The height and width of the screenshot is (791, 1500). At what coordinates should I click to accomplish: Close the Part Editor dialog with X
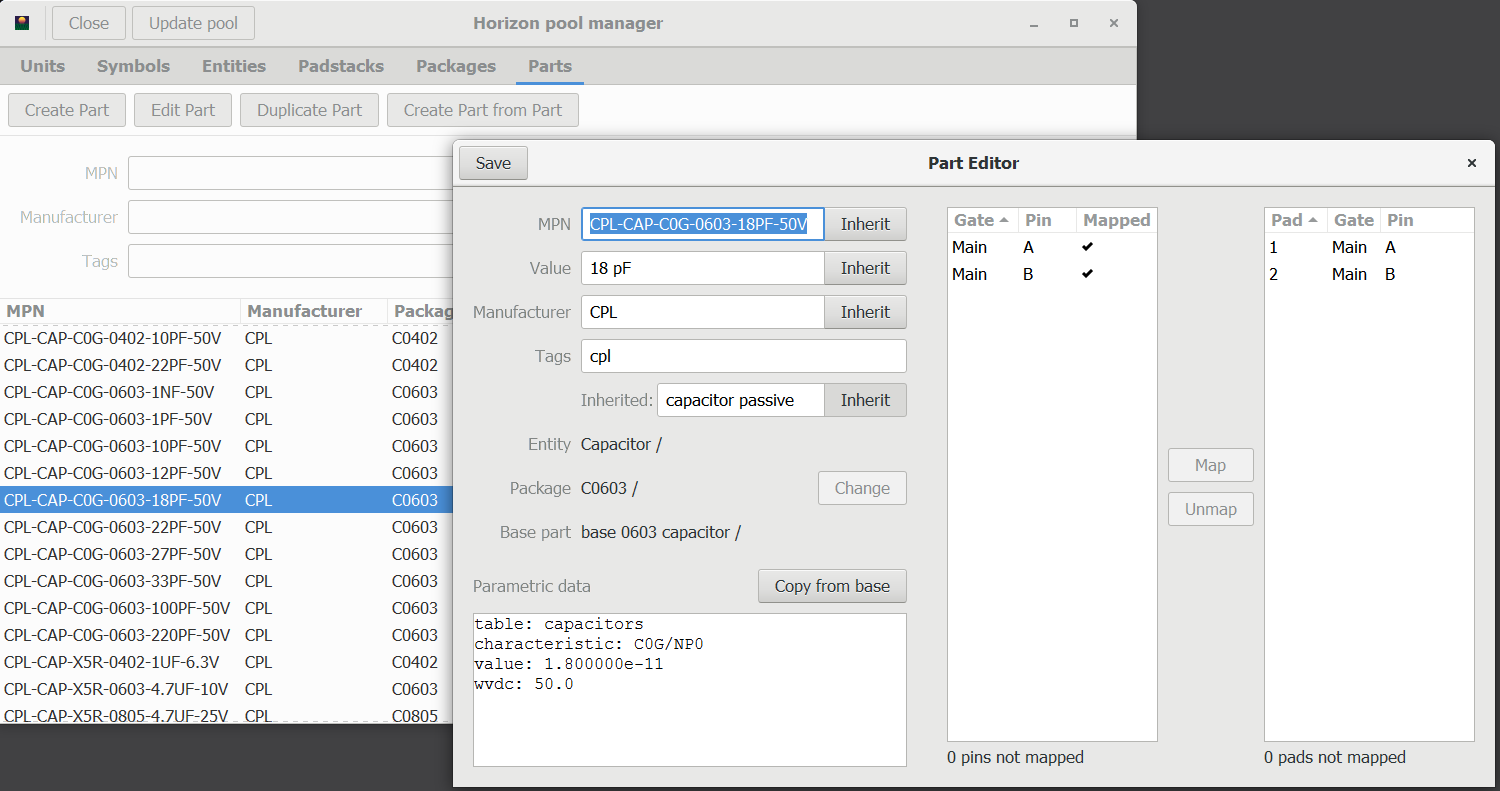click(1471, 163)
